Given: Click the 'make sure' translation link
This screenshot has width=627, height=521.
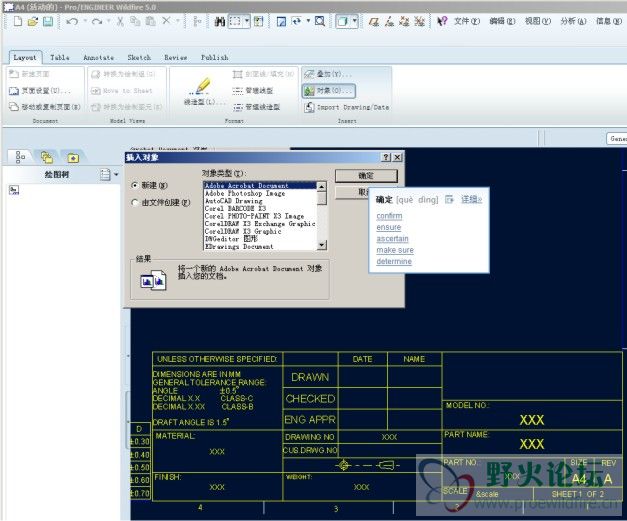Looking at the screenshot, I should tap(395, 250).
